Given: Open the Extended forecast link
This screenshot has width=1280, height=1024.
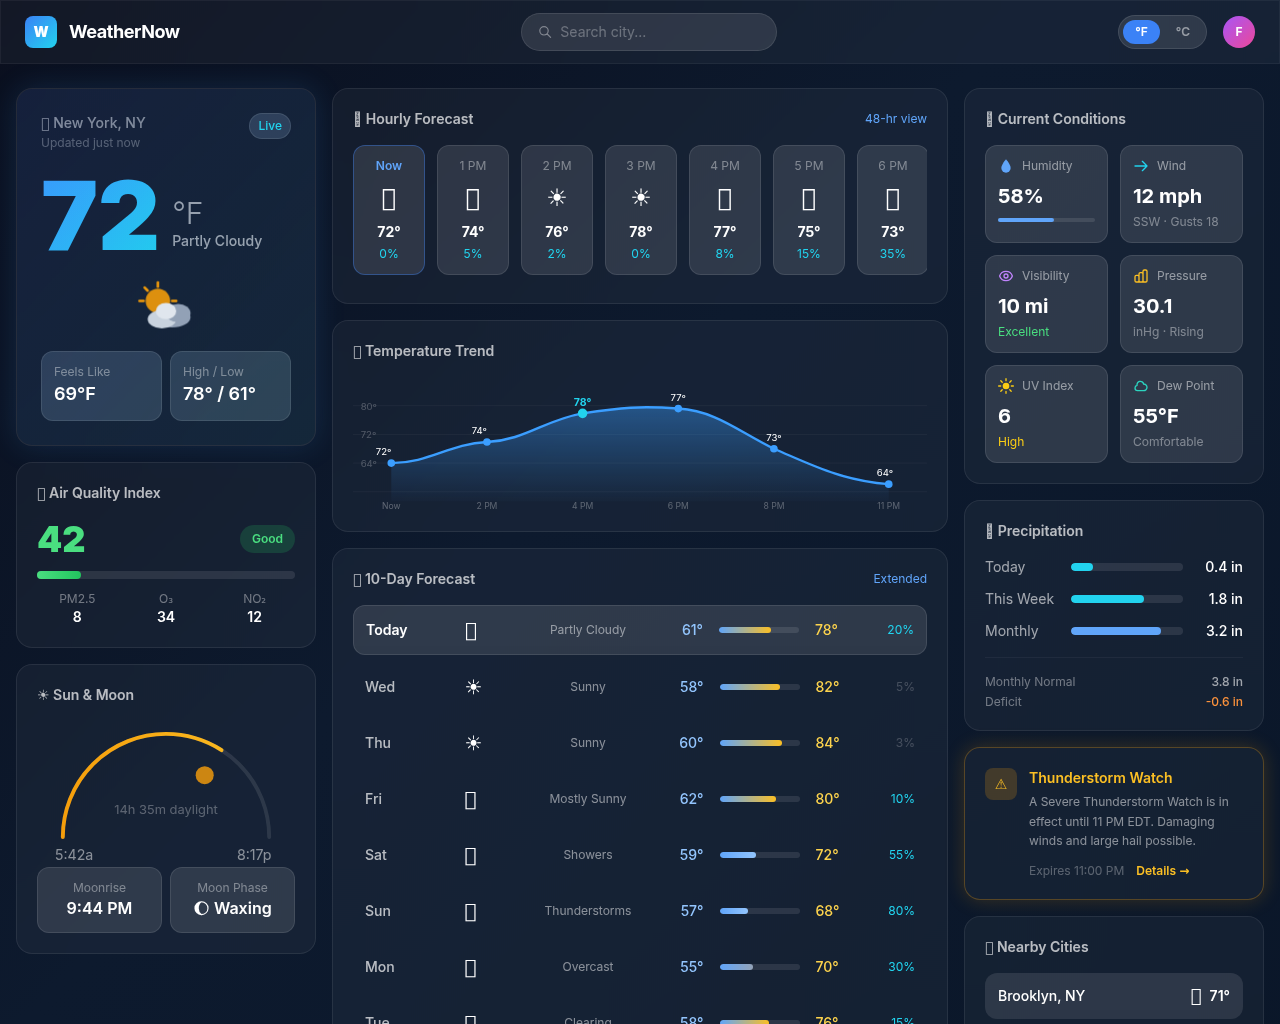Looking at the screenshot, I should pos(900,579).
